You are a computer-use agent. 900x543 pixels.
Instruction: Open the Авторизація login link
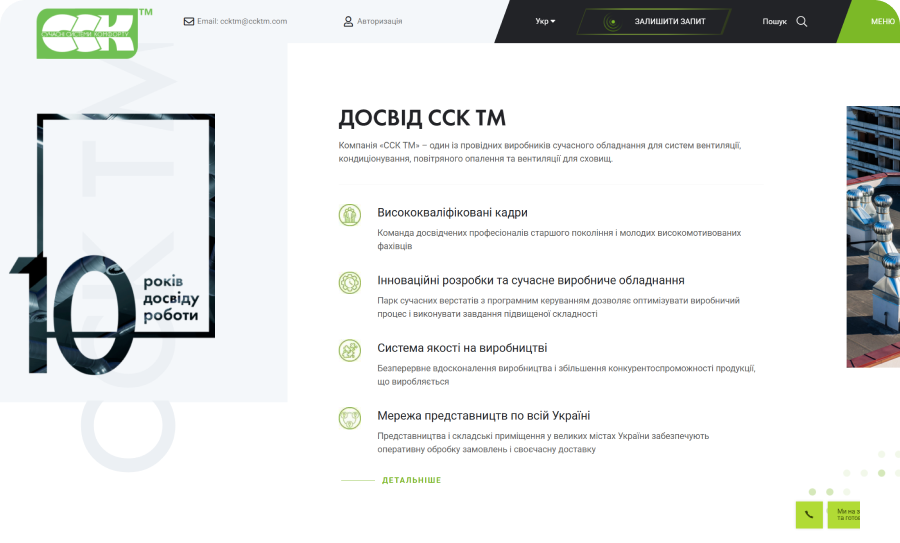(x=379, y=21)
